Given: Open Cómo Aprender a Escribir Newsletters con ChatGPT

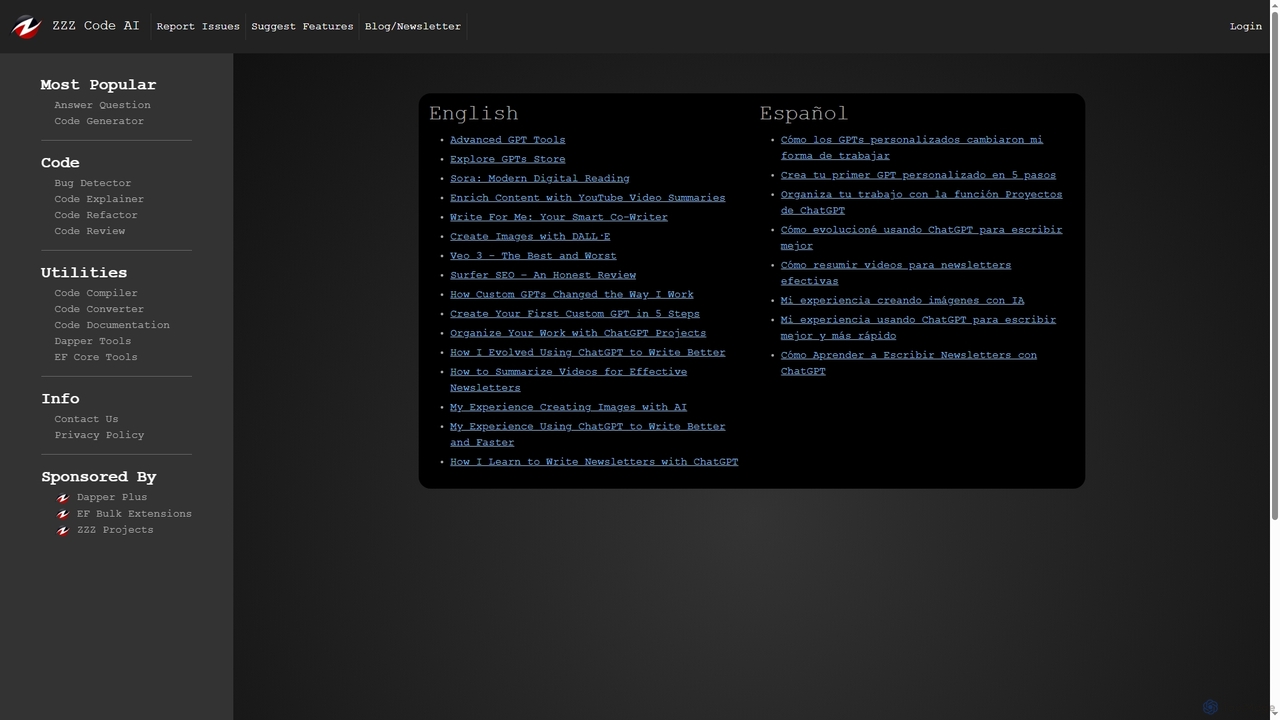Looking at the screenshot, I should coord(908,363).
